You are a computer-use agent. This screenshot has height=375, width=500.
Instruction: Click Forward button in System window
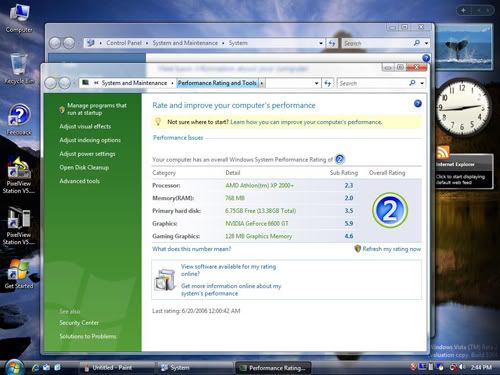point(69,43)
